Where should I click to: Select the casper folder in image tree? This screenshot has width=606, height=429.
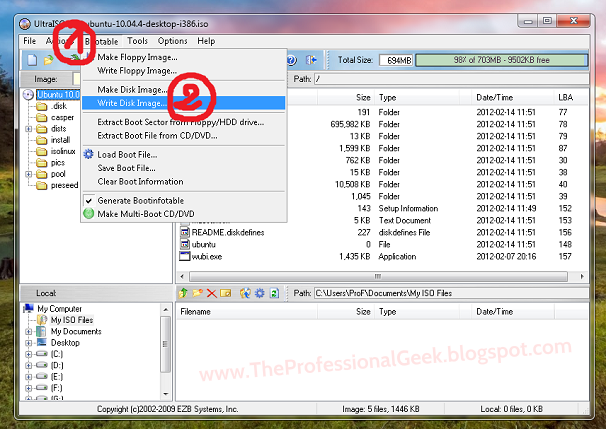[62, 117]
